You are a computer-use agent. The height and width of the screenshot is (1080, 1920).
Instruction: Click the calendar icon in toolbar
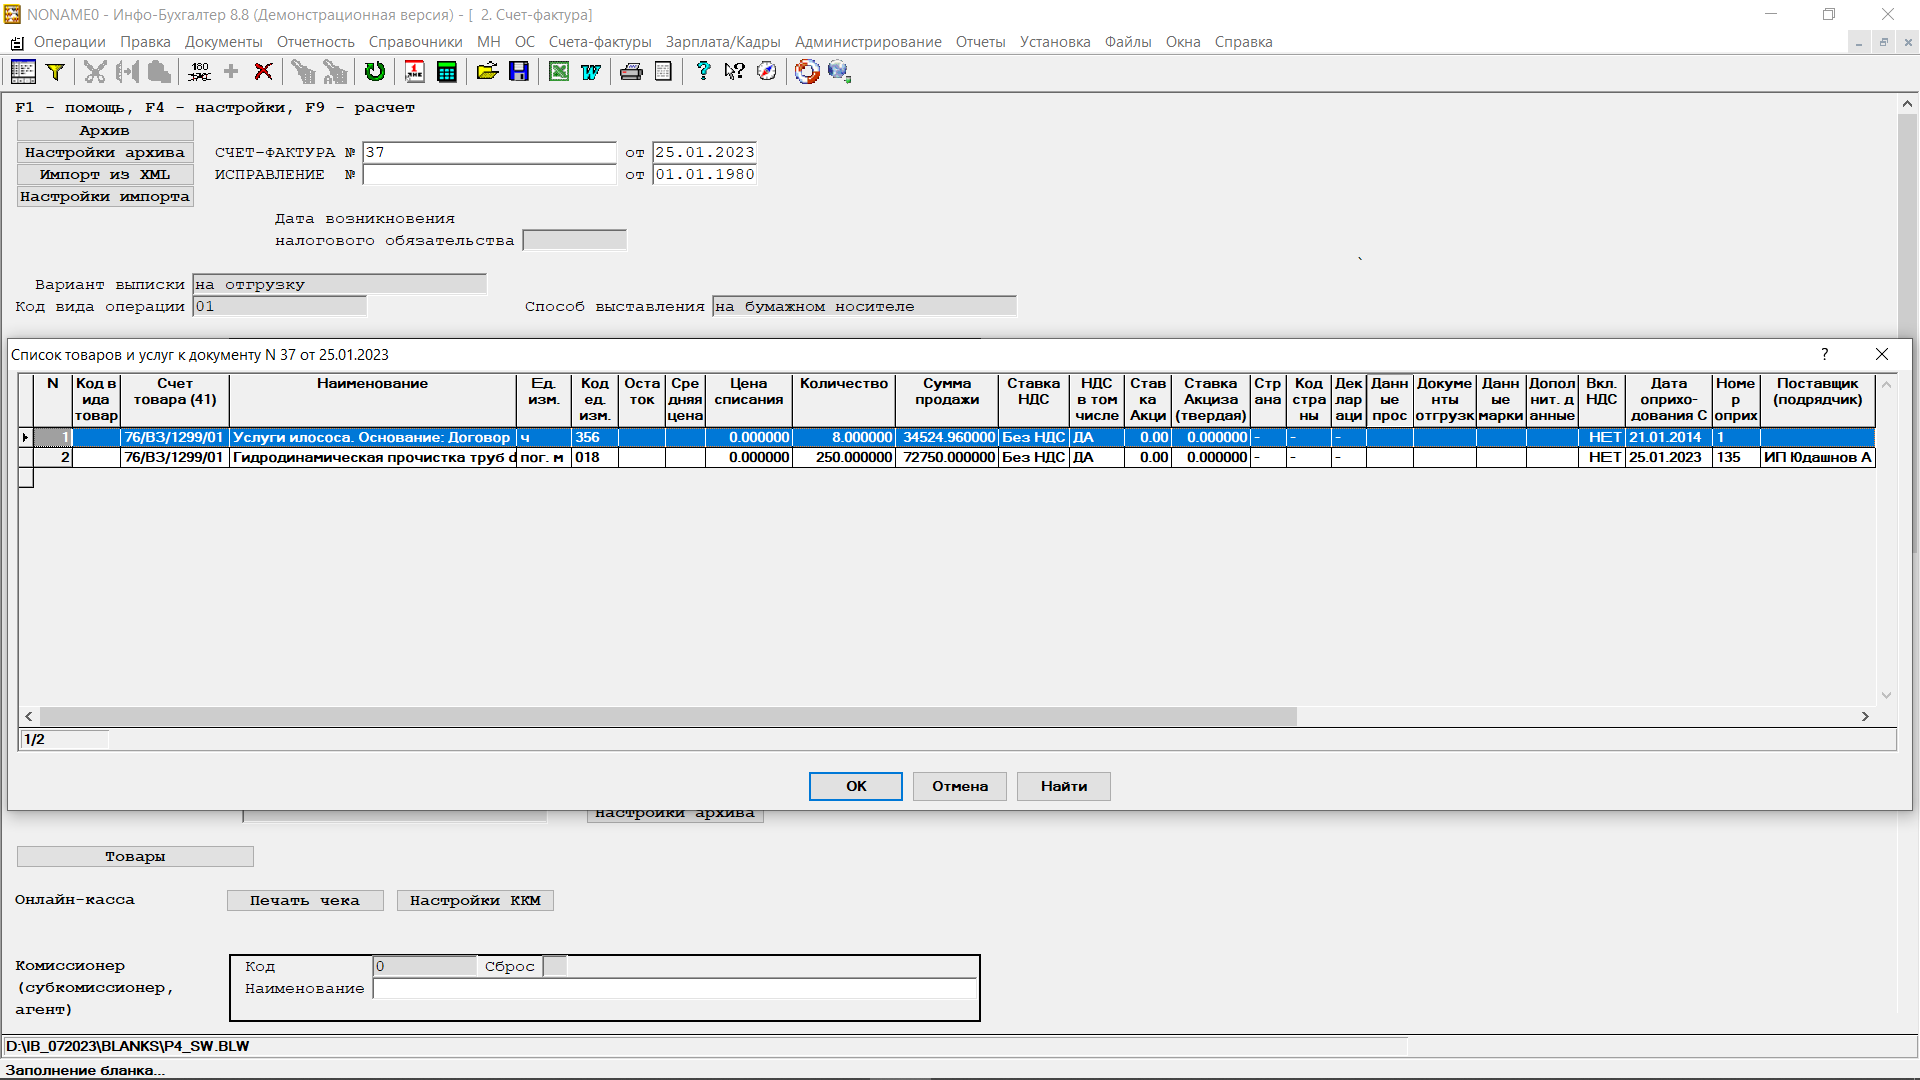[x=415, y=71]
